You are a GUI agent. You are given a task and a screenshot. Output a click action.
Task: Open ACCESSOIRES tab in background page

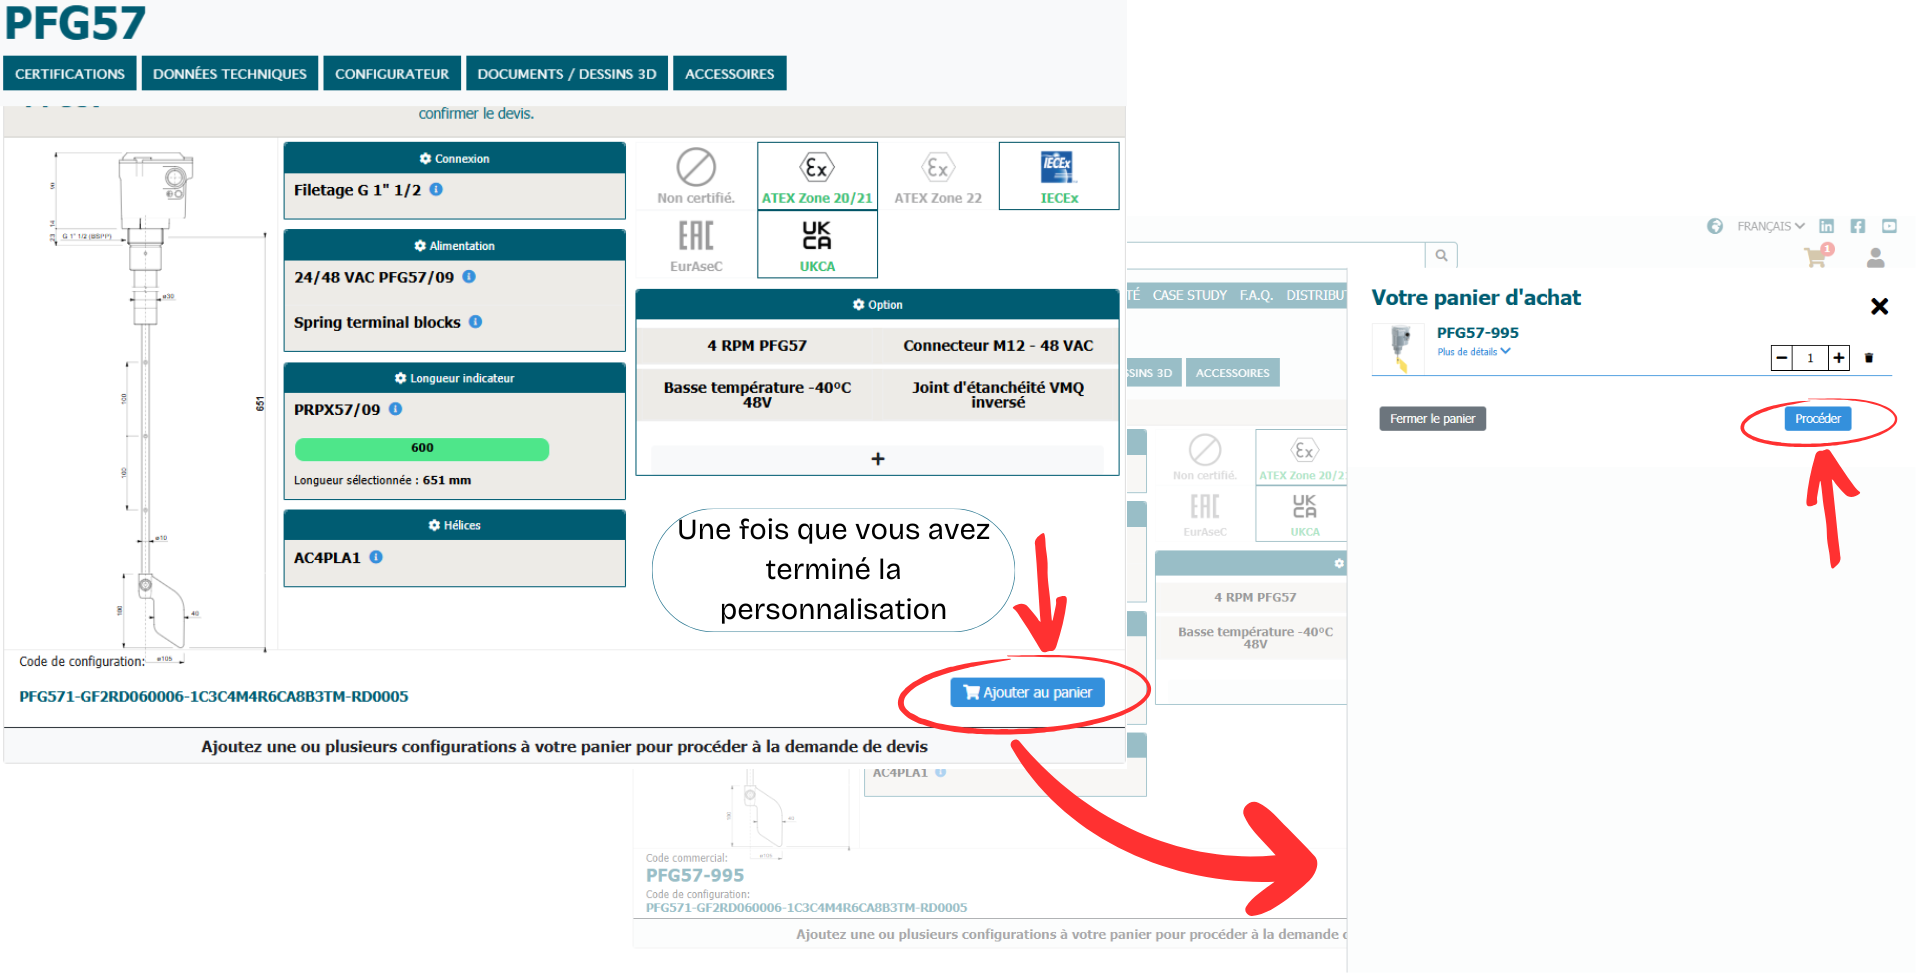(1232, 373)
